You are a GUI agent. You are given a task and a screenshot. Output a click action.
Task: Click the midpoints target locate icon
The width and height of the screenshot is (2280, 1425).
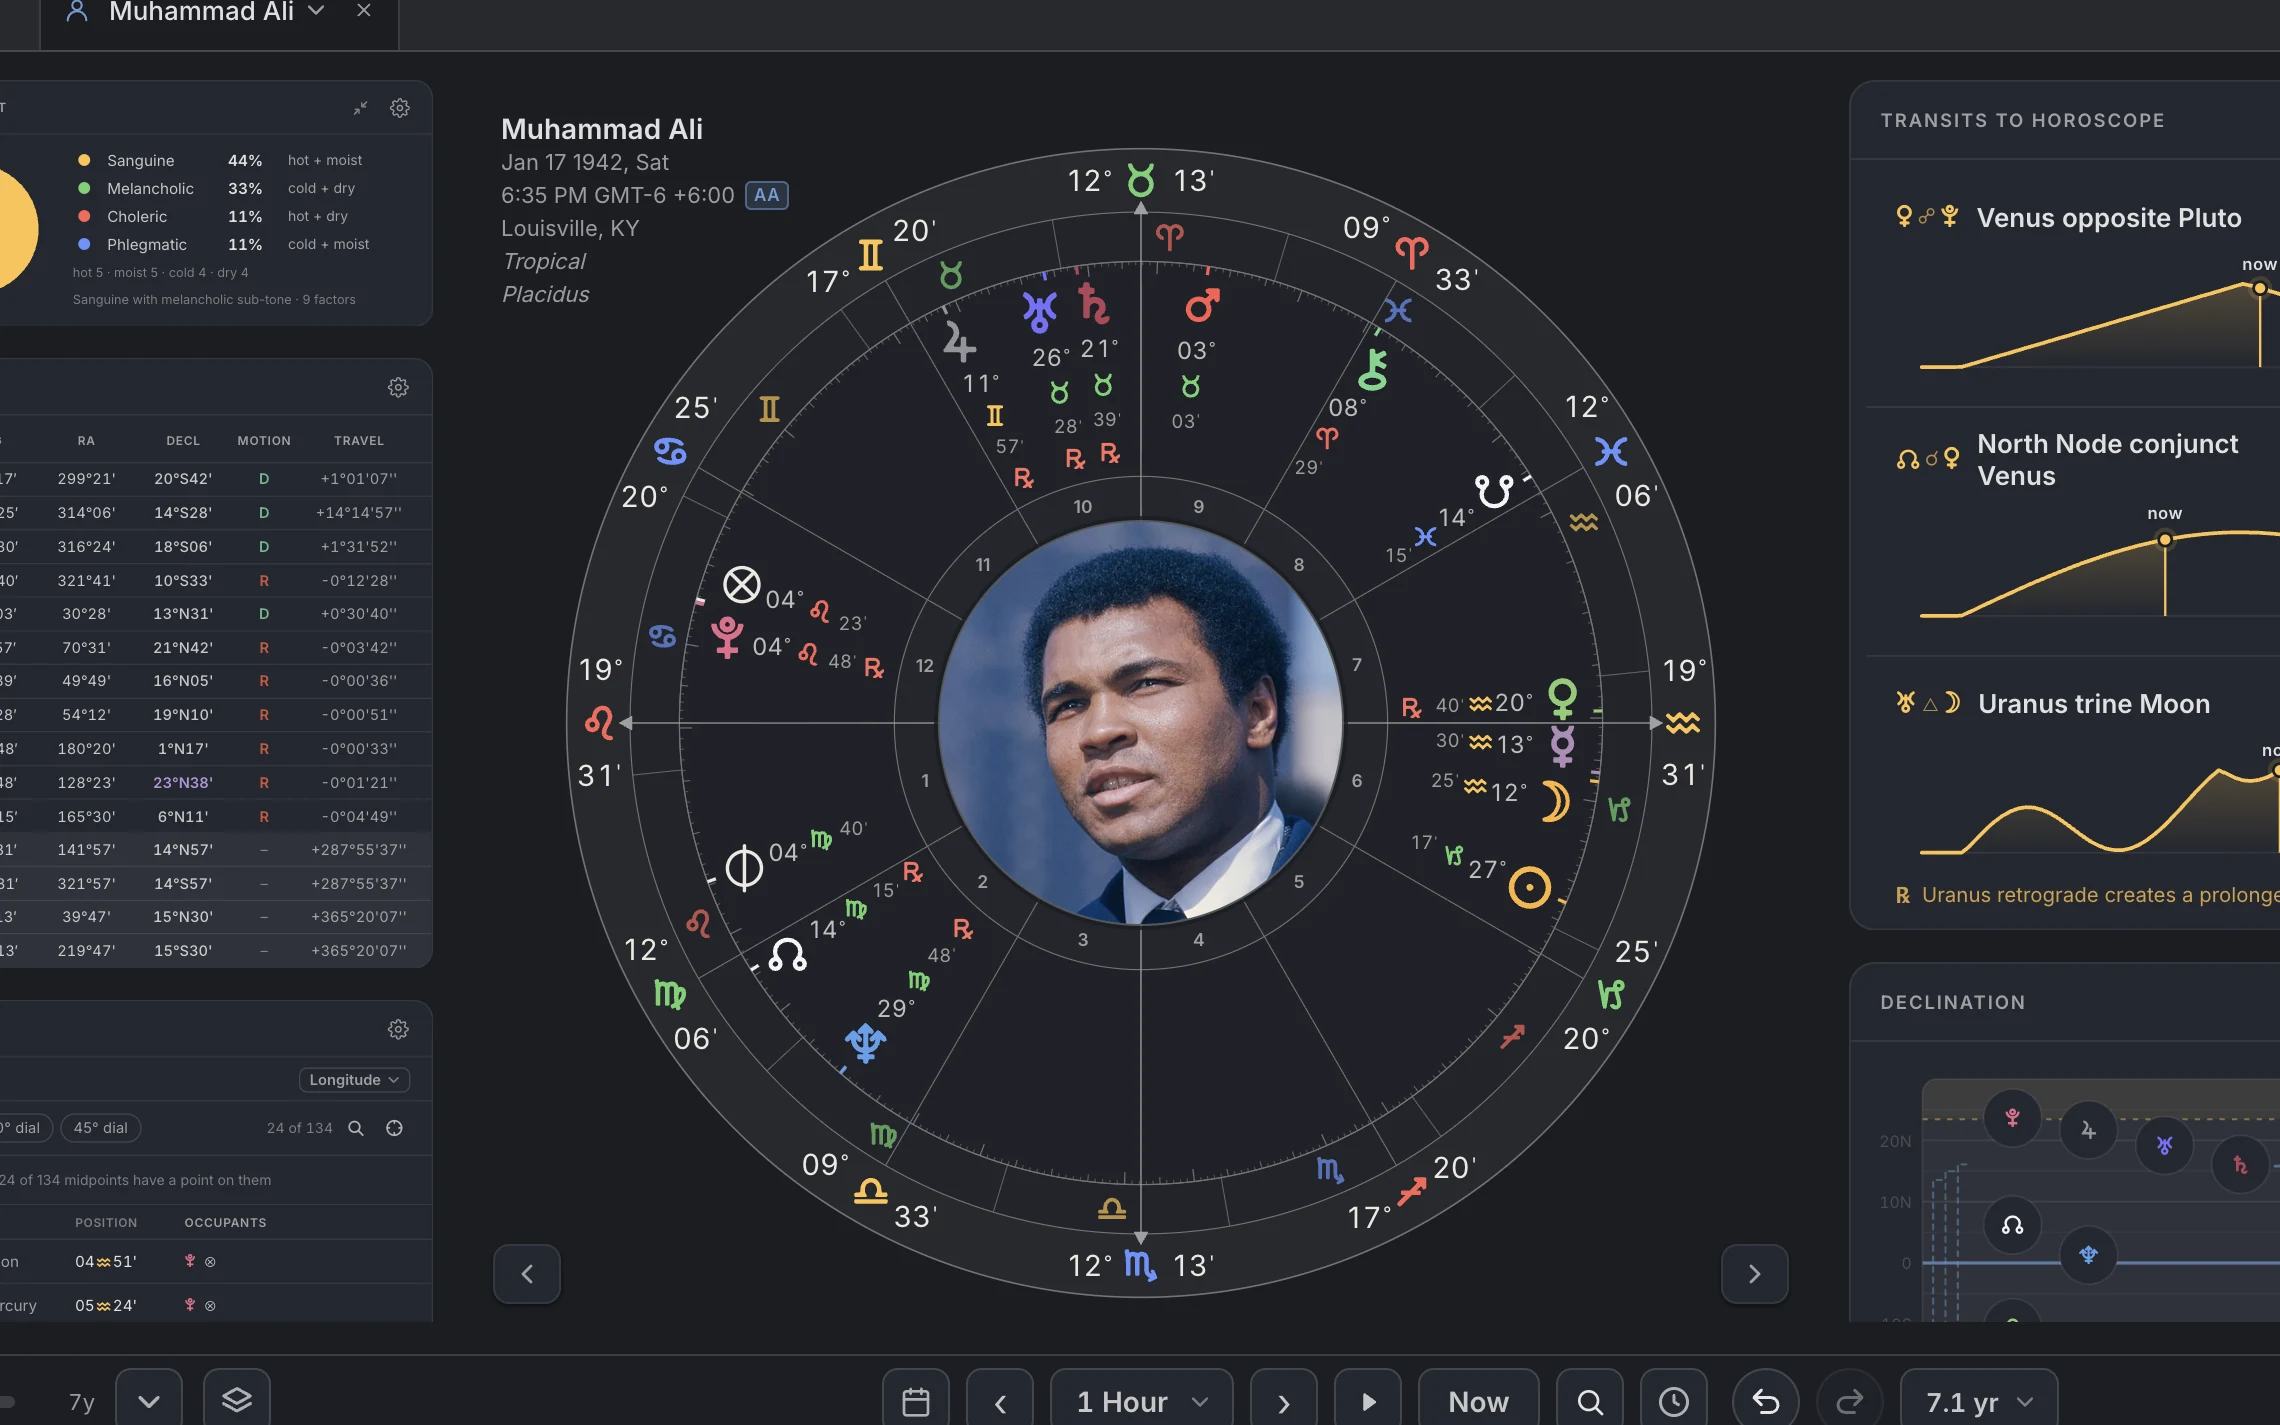click(394, 1128)
